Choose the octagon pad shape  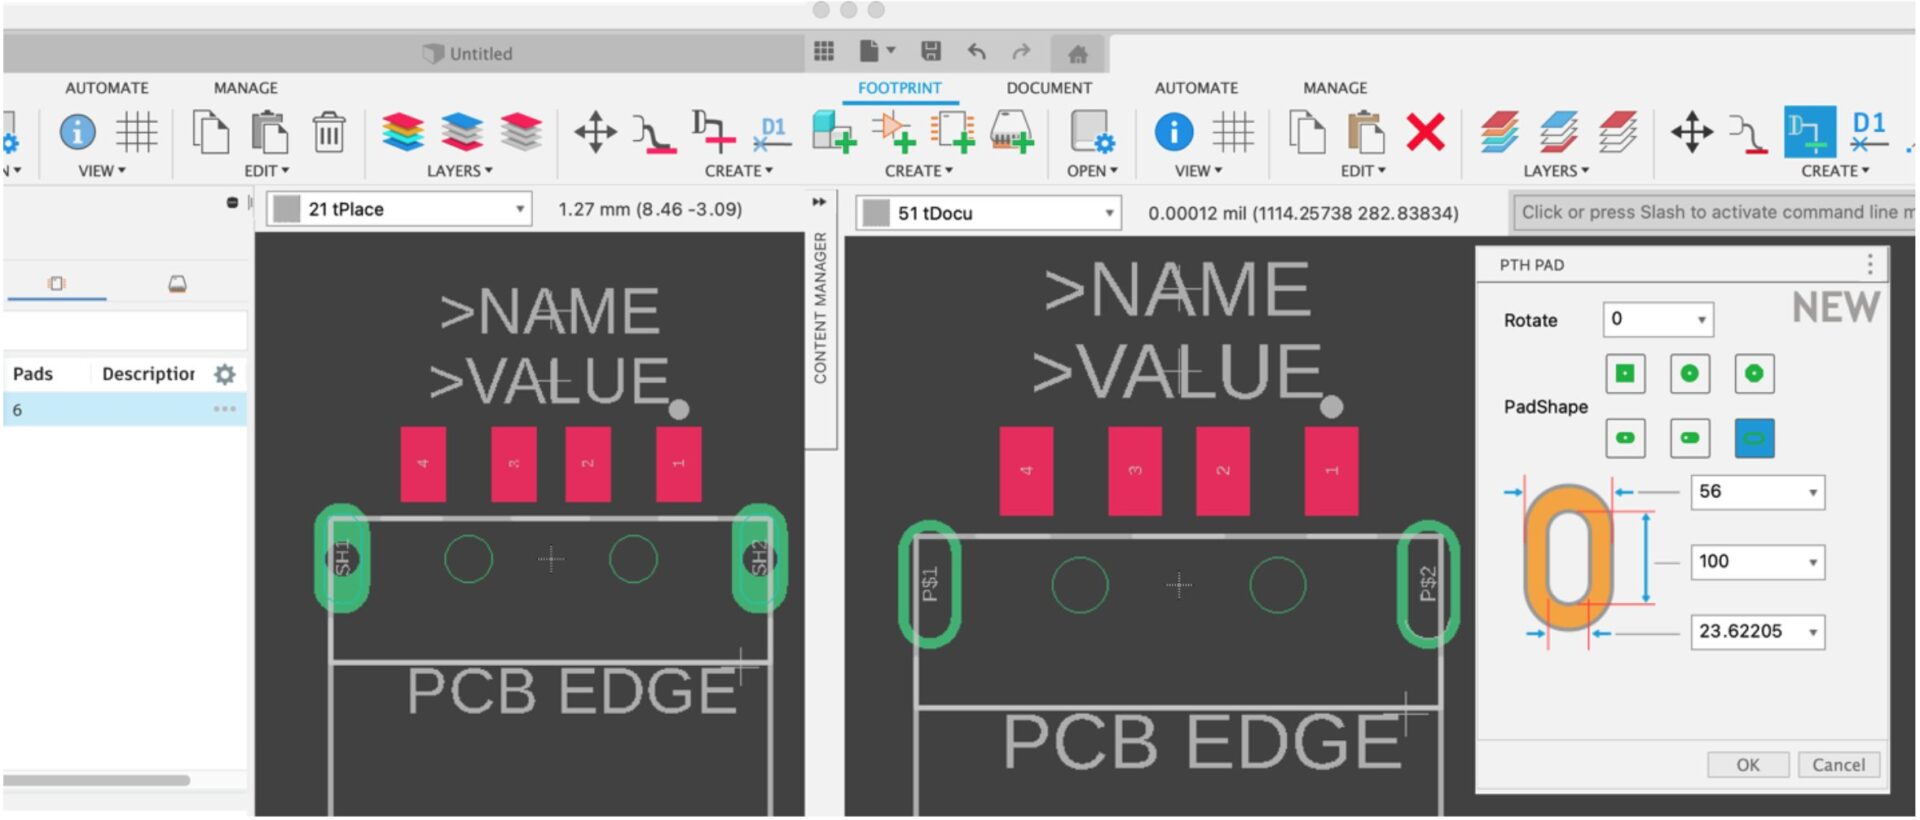coord(1754,374)
